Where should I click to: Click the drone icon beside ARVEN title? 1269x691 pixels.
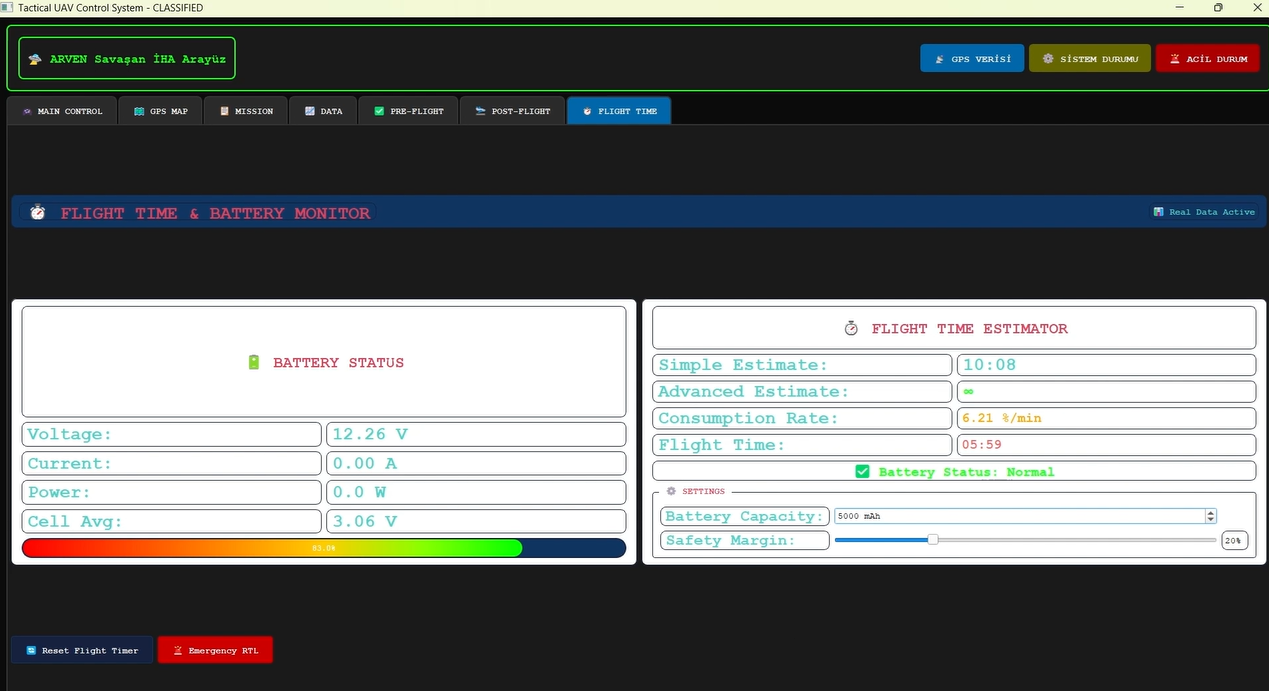click(35, 59)
